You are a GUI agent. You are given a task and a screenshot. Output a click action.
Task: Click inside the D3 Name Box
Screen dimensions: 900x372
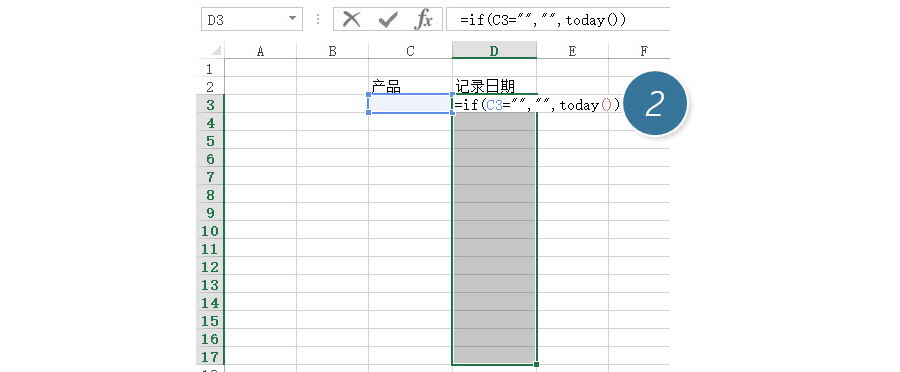(243, 20)
